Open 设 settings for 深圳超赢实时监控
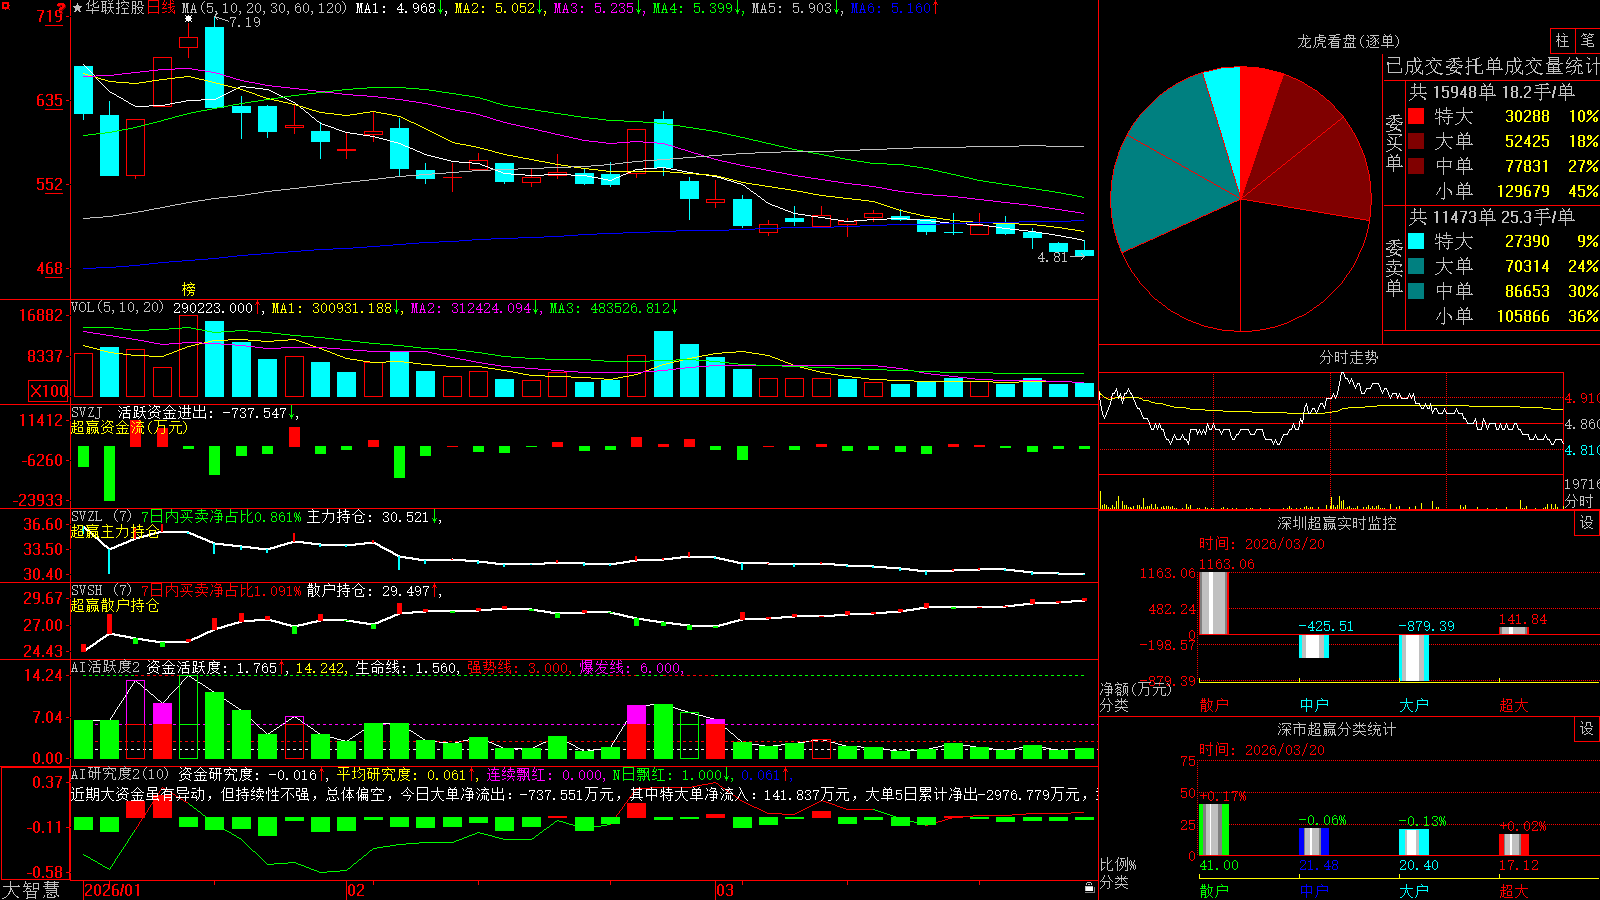Image resolution: width=1600 pixels, height=900 pixels. pyautogui.click(x=1587, y=523)
